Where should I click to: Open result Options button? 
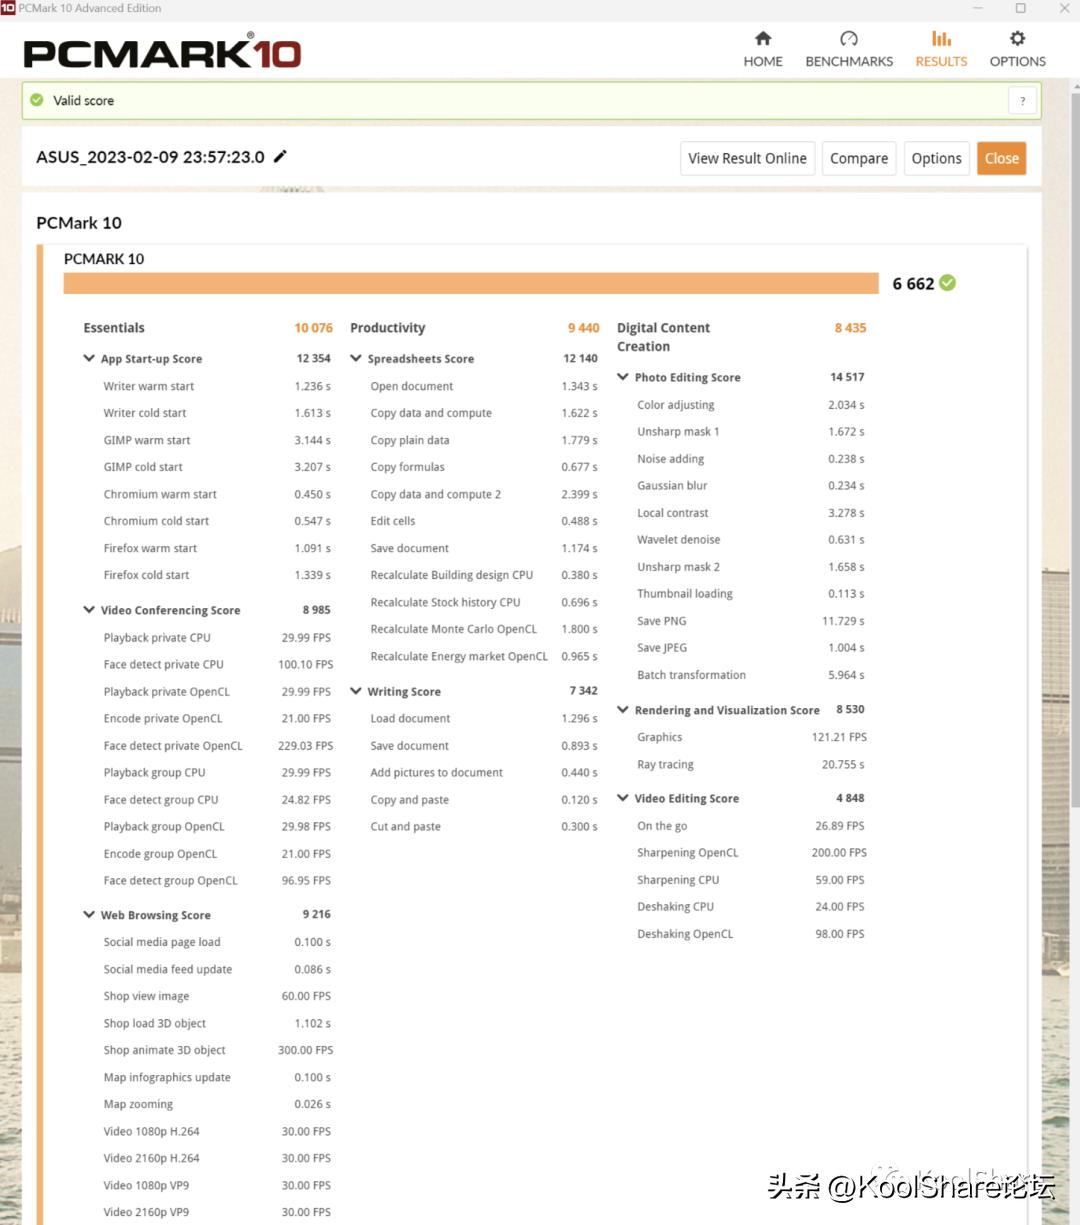click(x=936, y=158)
